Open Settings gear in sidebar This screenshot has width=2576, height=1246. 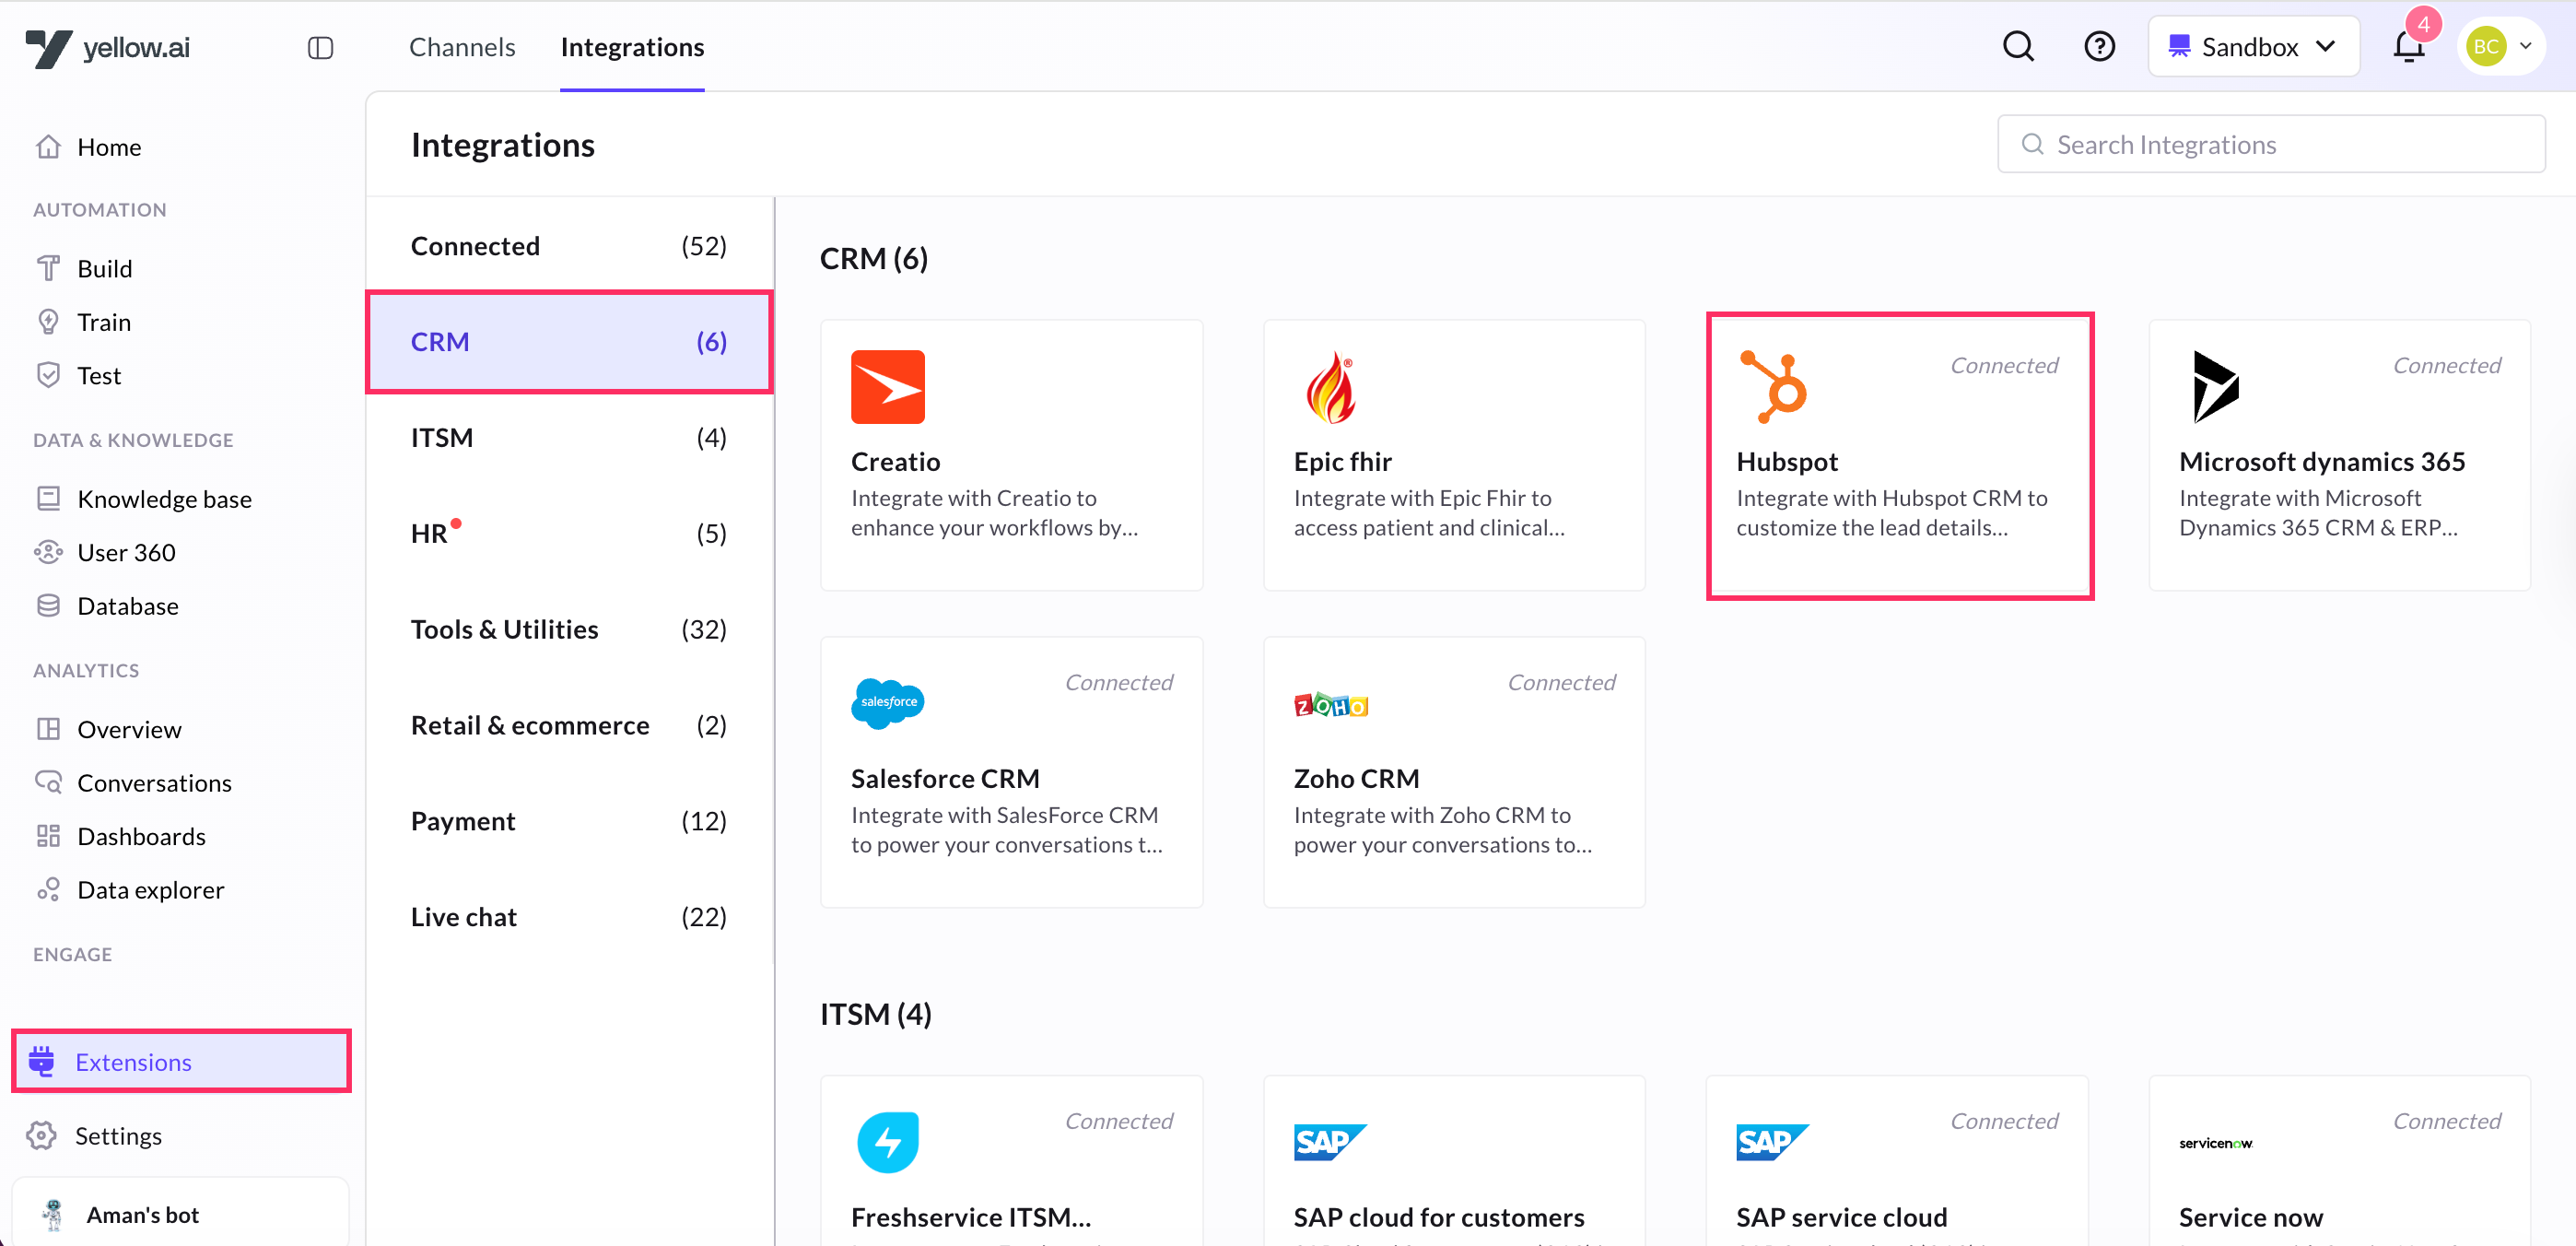(x=42, y=1135)
